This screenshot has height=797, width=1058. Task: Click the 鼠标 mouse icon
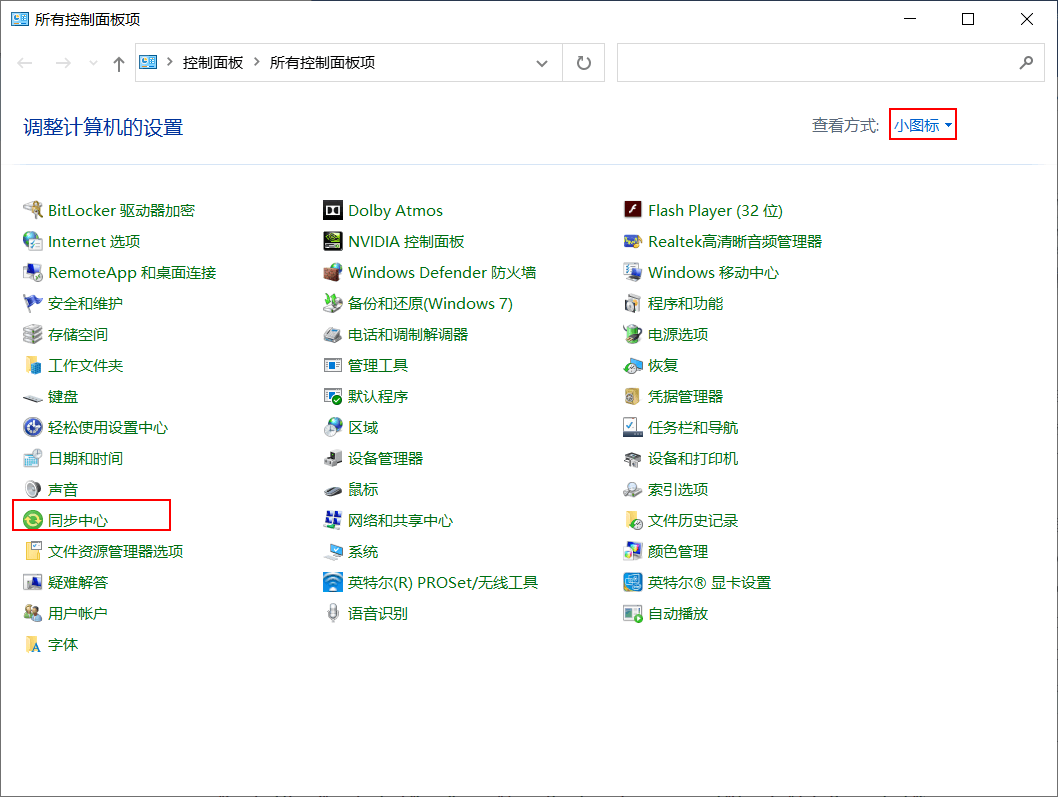click(x=333, y=489)
